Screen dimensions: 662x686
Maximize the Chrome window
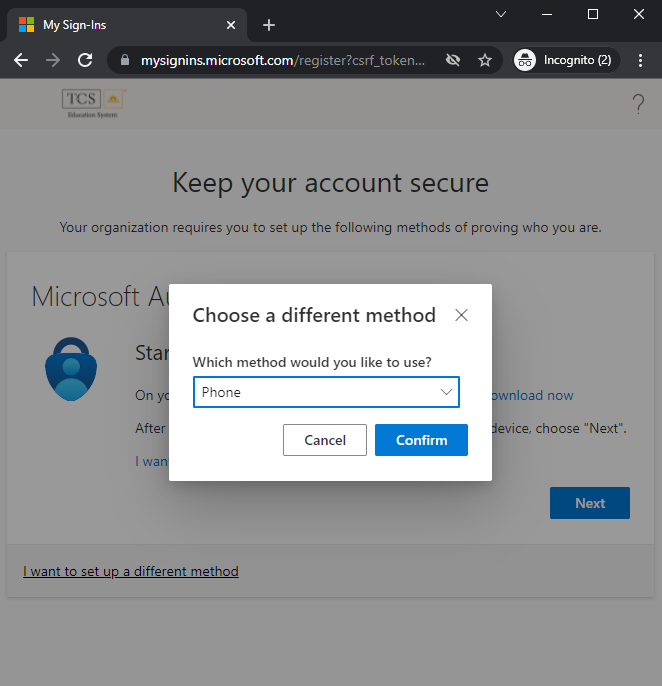coord(593,14)
